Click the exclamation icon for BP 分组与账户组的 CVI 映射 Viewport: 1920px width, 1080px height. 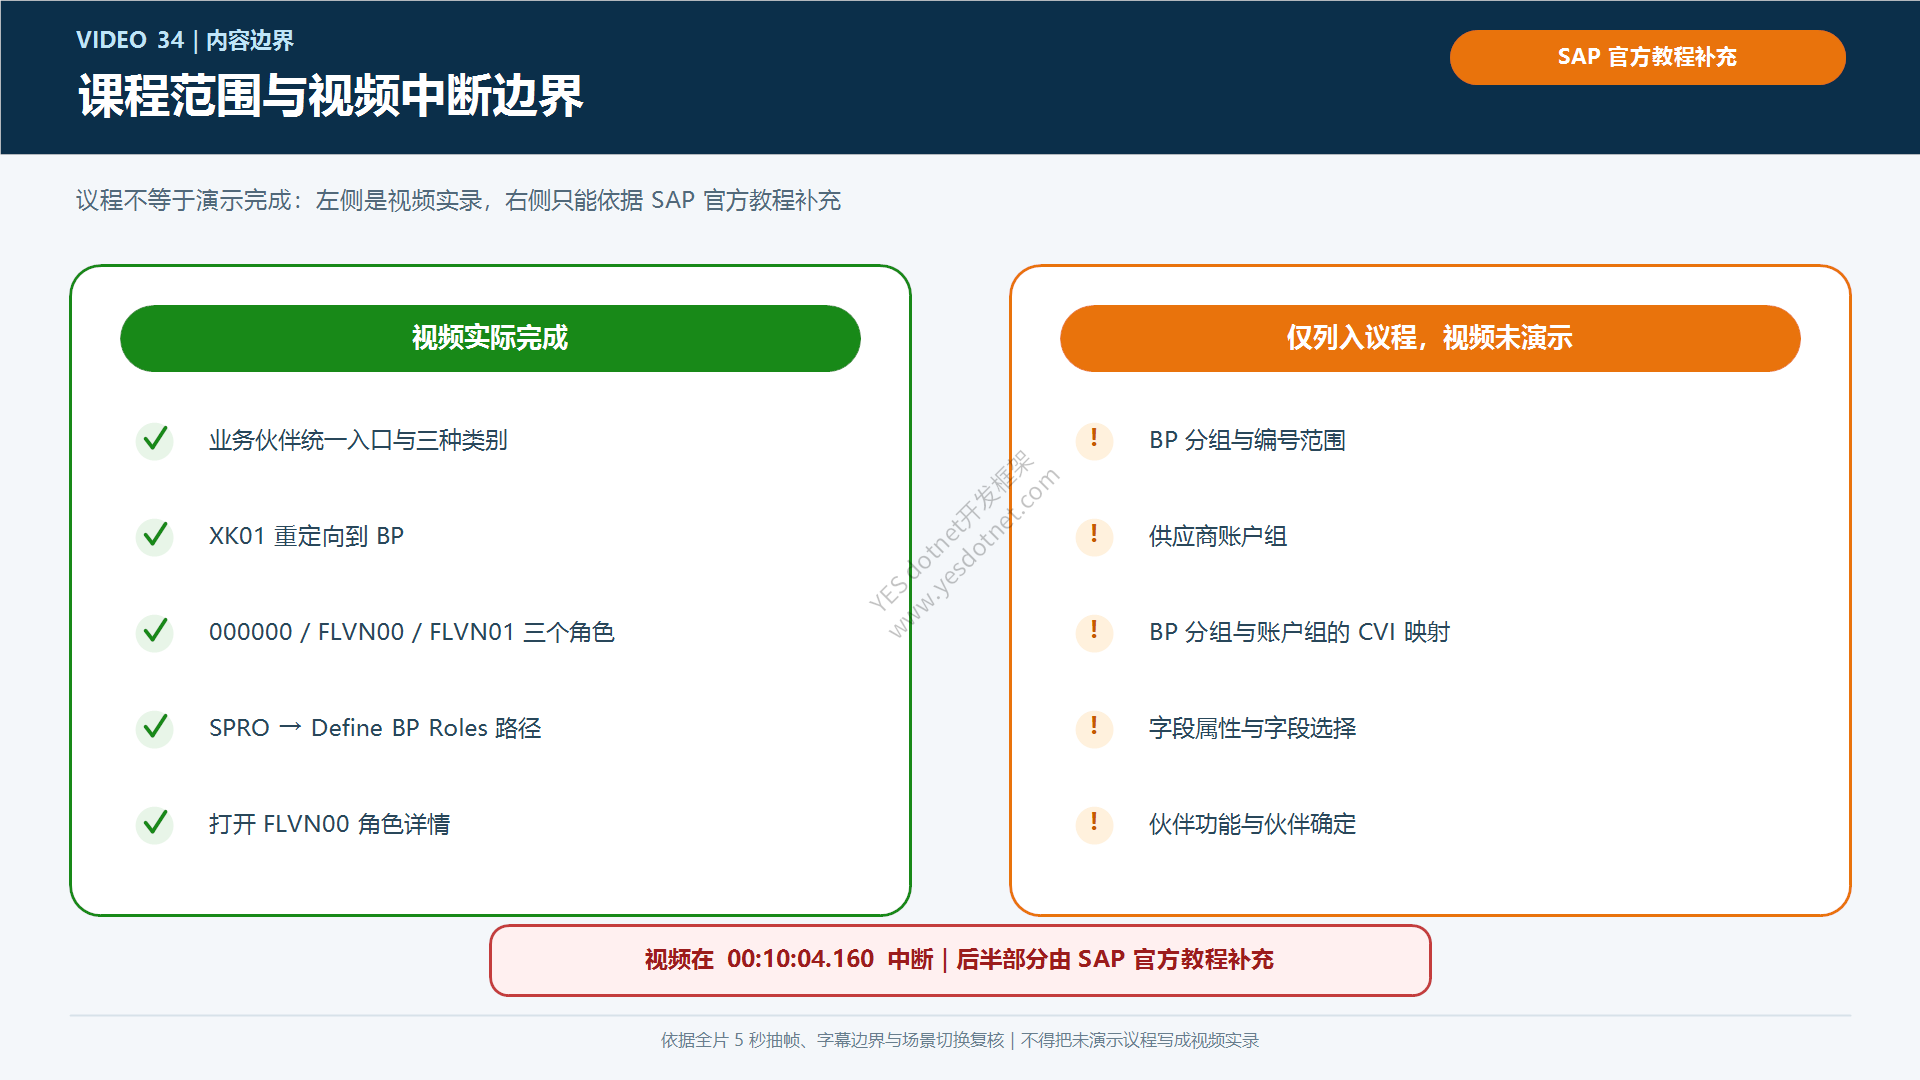[x=1094, y=632]
